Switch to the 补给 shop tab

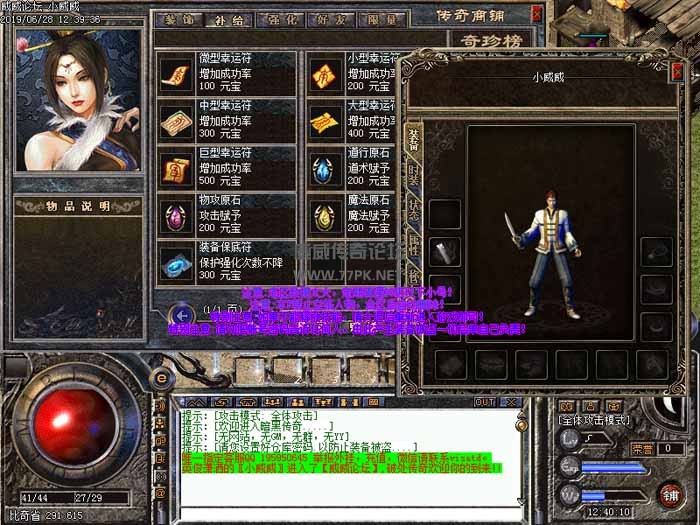(229, 20)
